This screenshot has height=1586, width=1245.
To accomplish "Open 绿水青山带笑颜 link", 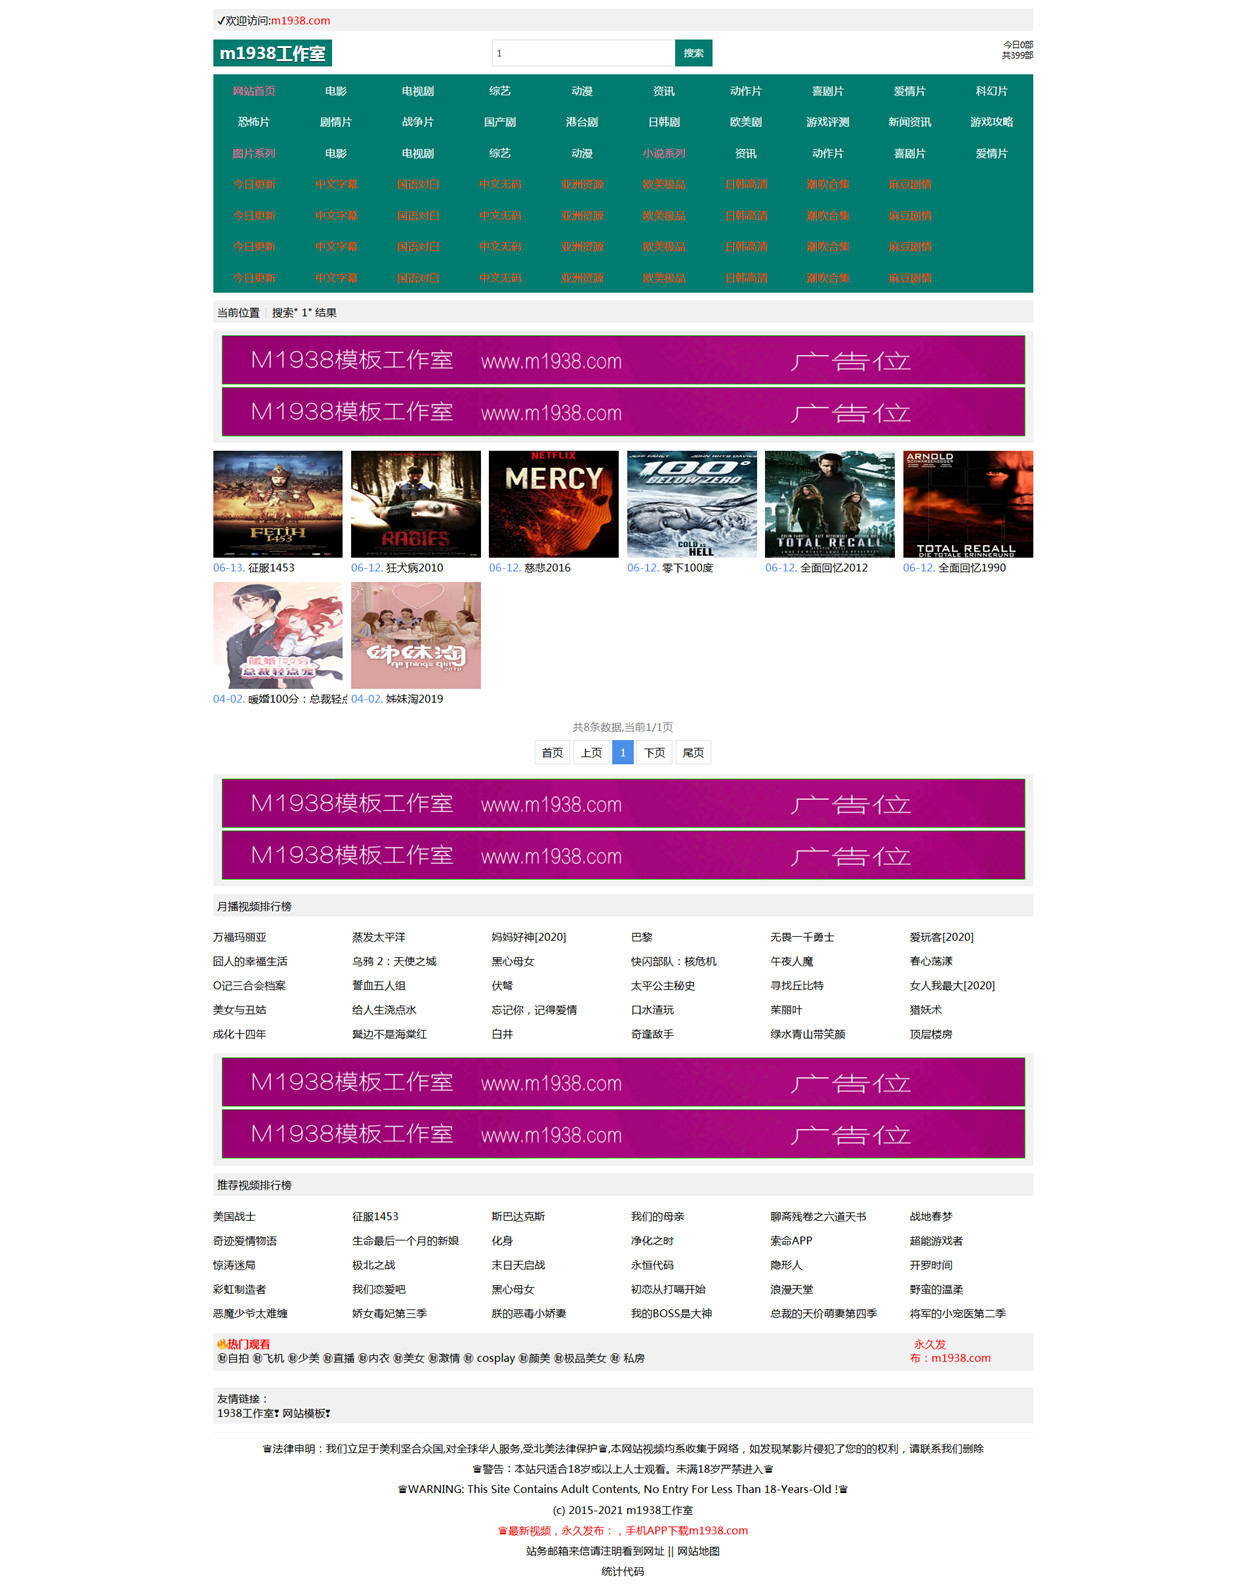I will tap(808, 1034).
